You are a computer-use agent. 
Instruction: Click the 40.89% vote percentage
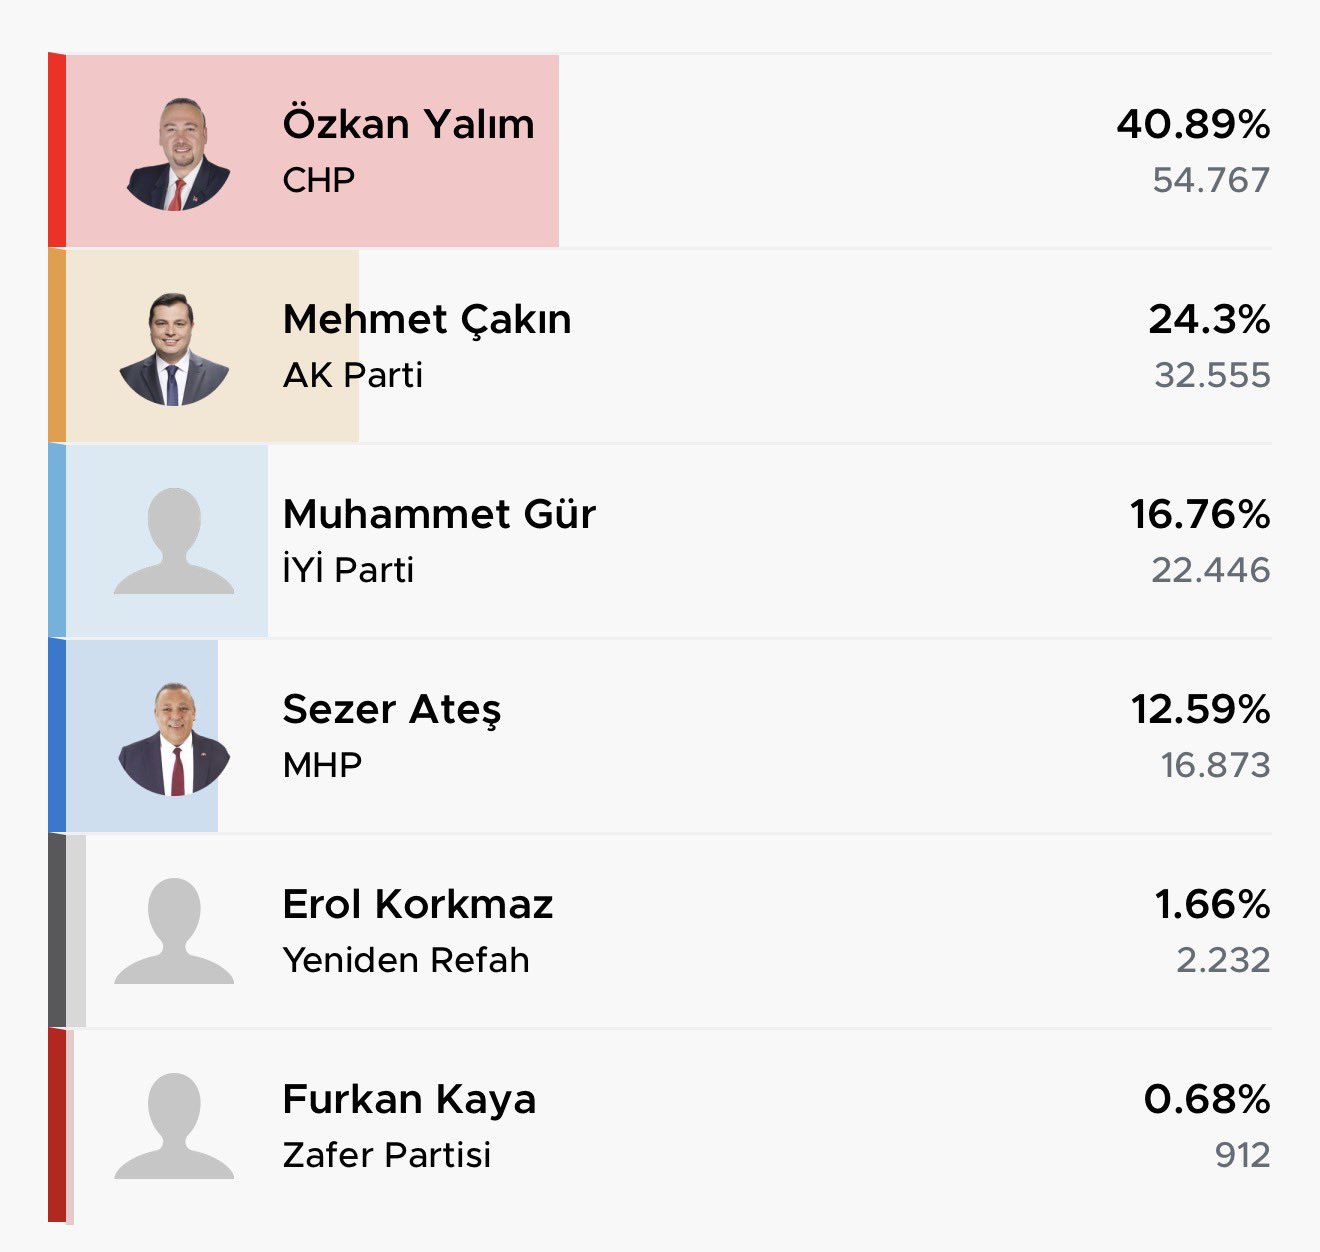click(x=1193, y=124)
